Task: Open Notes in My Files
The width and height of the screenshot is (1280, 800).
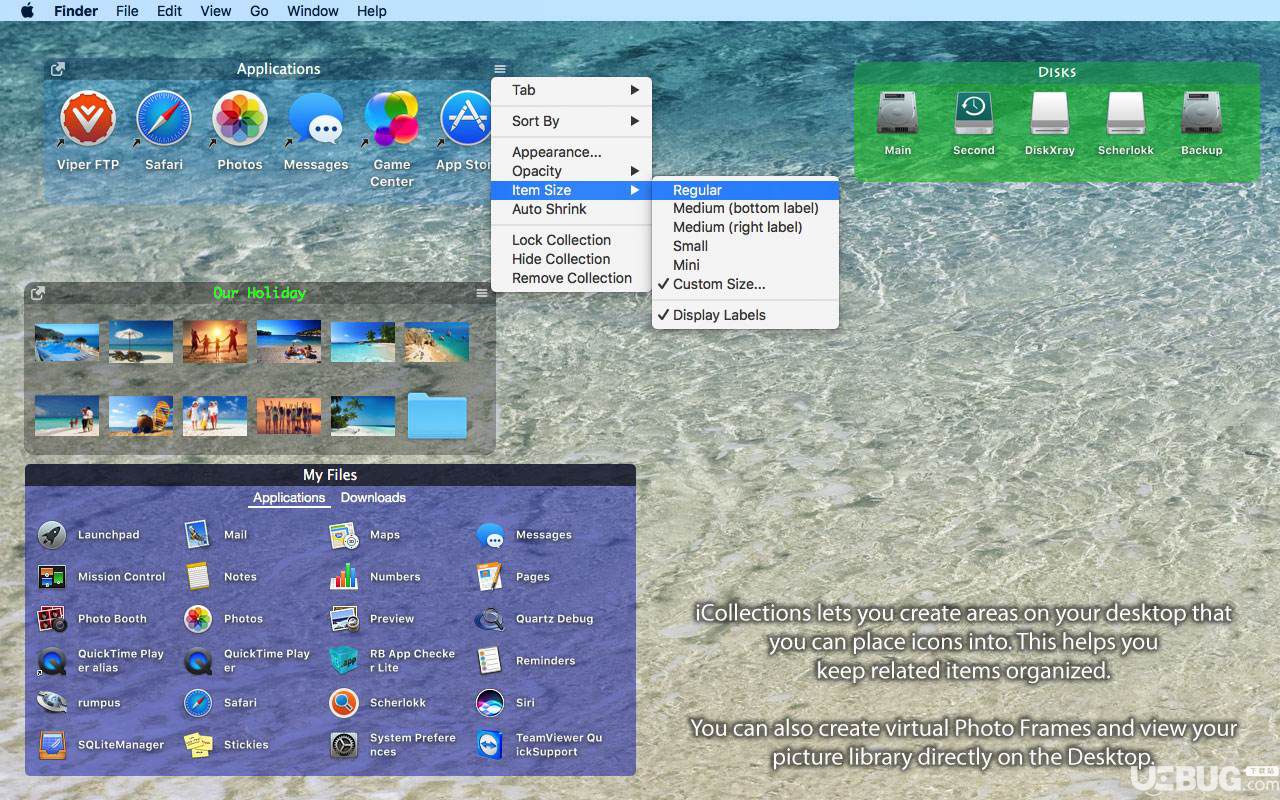Action: click(x=198, y=577)
